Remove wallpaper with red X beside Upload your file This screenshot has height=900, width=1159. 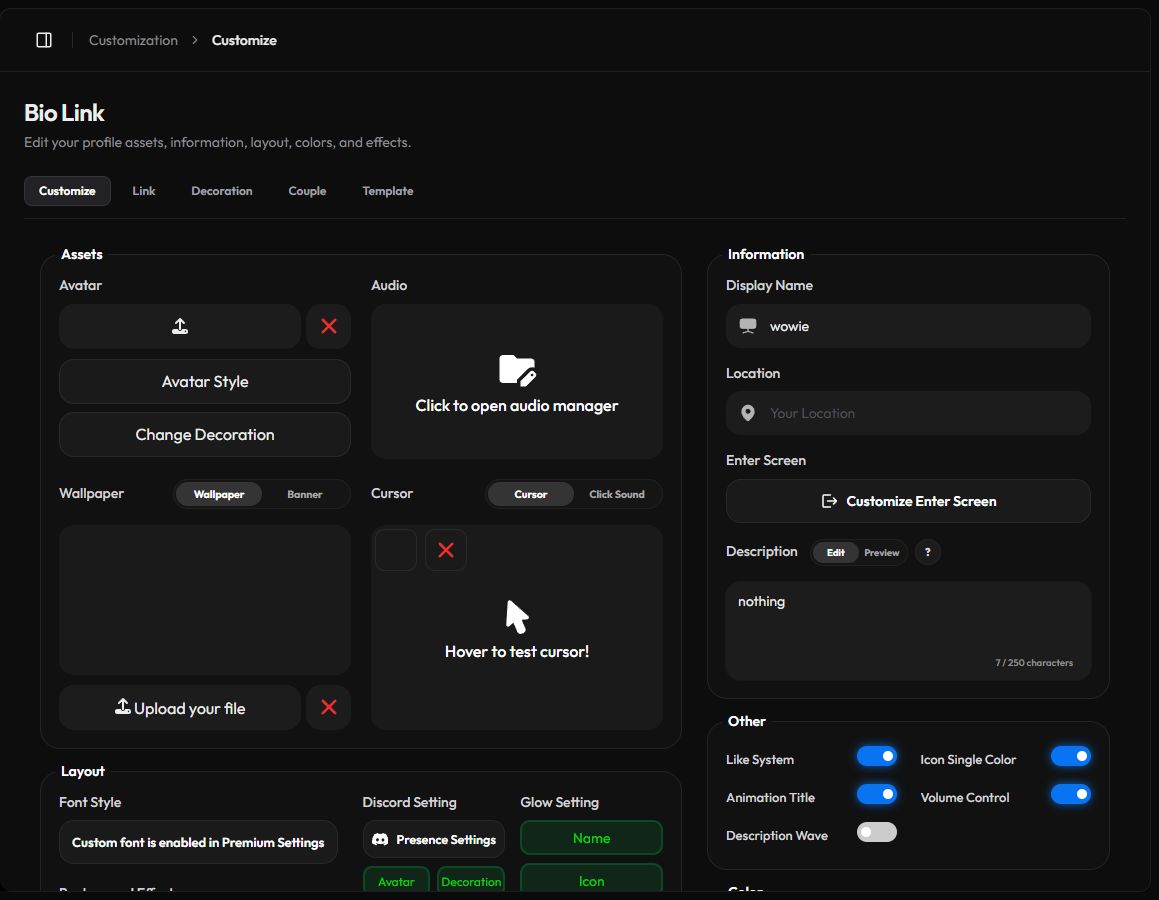click(329, 707)
